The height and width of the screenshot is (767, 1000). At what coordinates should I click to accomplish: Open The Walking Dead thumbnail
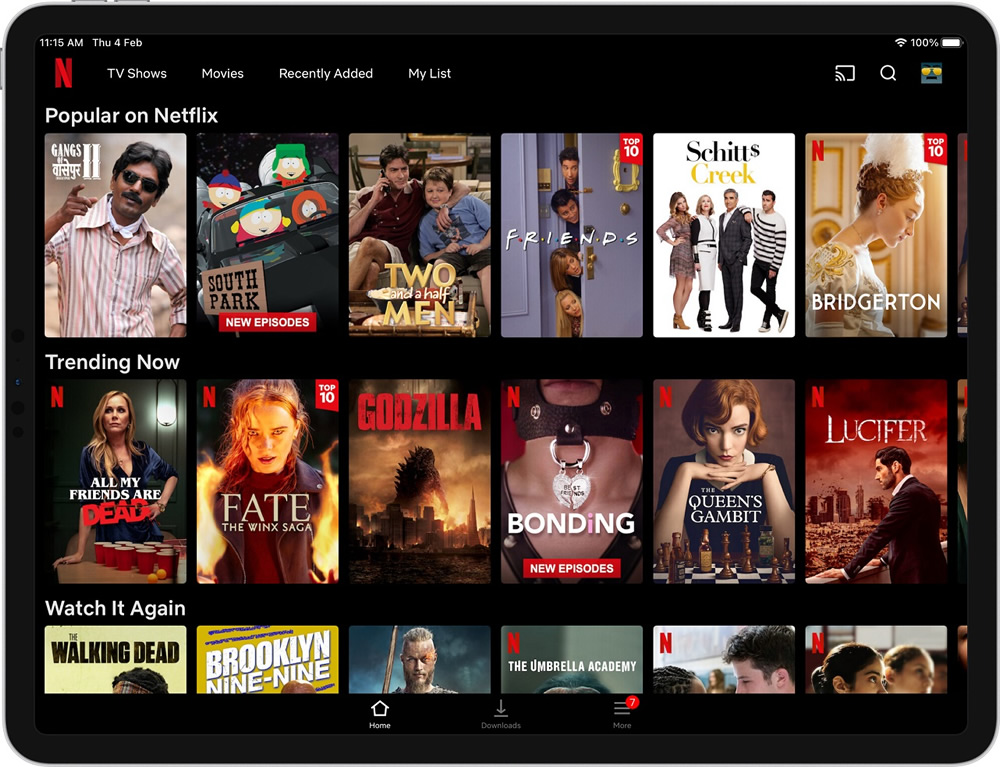pyautogui.click(x=115, y=659)
